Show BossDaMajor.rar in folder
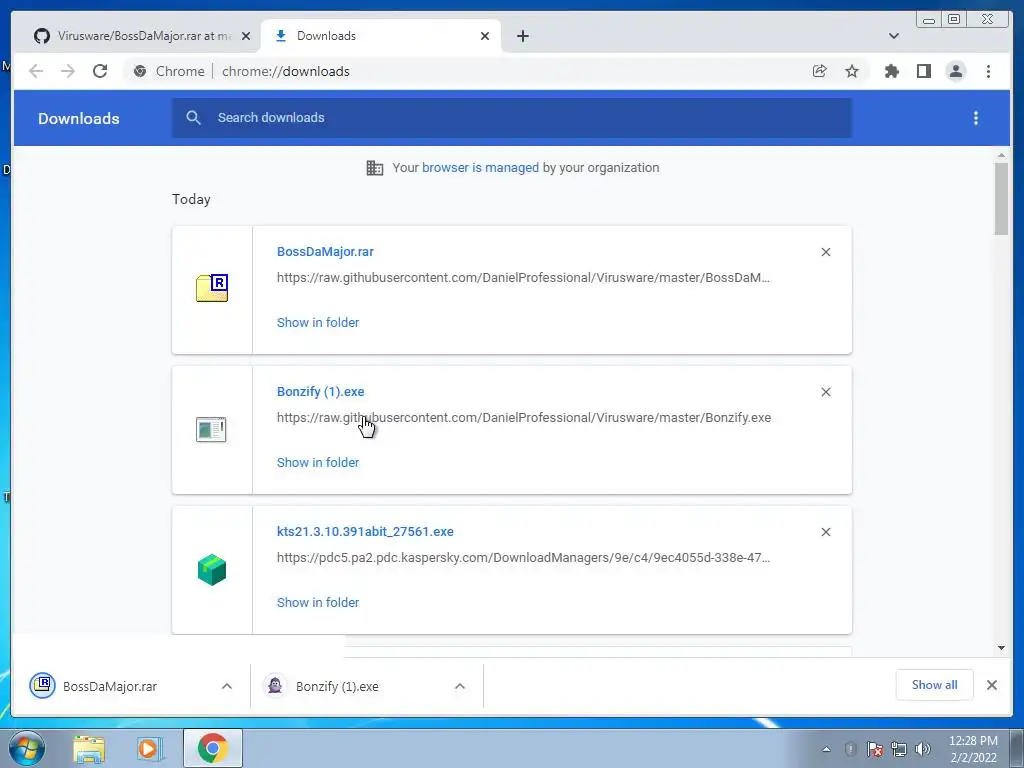Image resolution: width=1024 pixels, height=768 pixels. point(318,323)
